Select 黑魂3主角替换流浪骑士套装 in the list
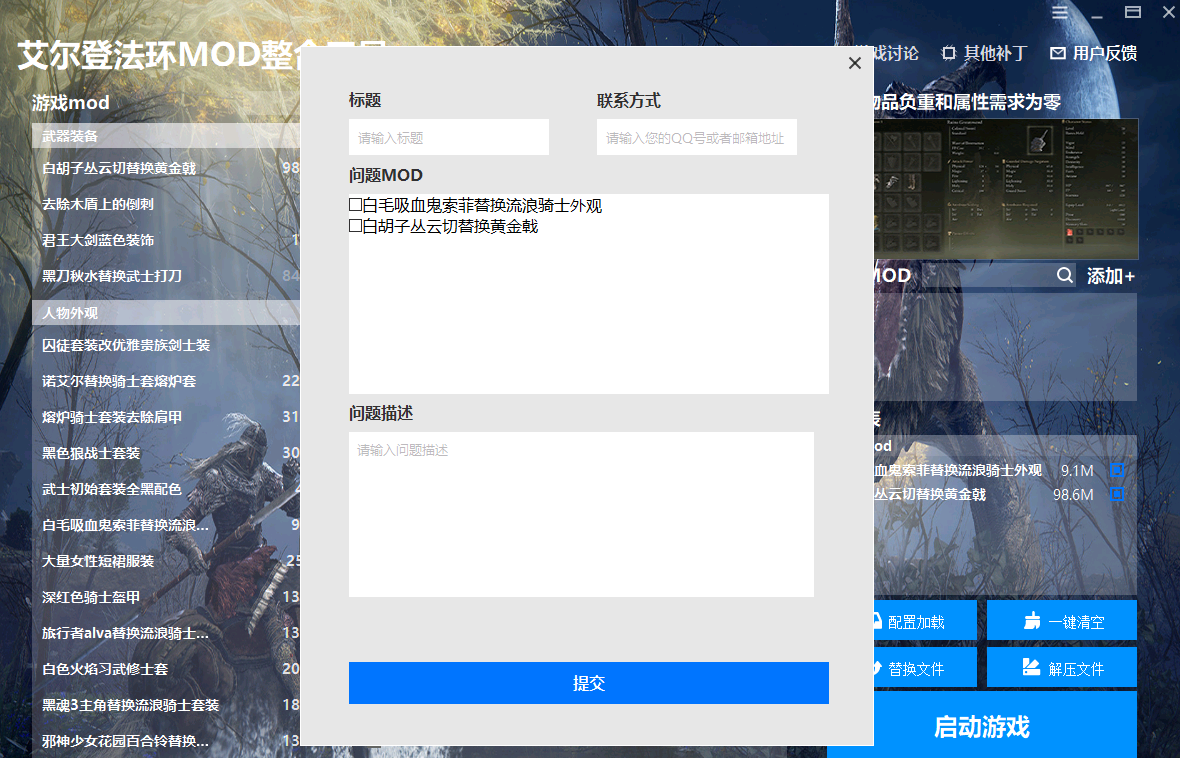 click(x=130, y=705)
